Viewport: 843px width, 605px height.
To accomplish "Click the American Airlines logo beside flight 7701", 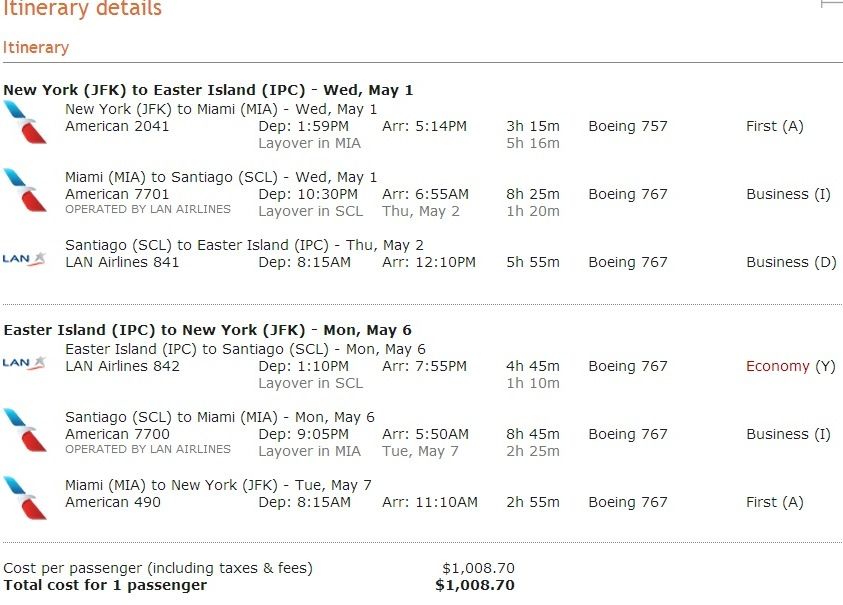I will 25,190.
